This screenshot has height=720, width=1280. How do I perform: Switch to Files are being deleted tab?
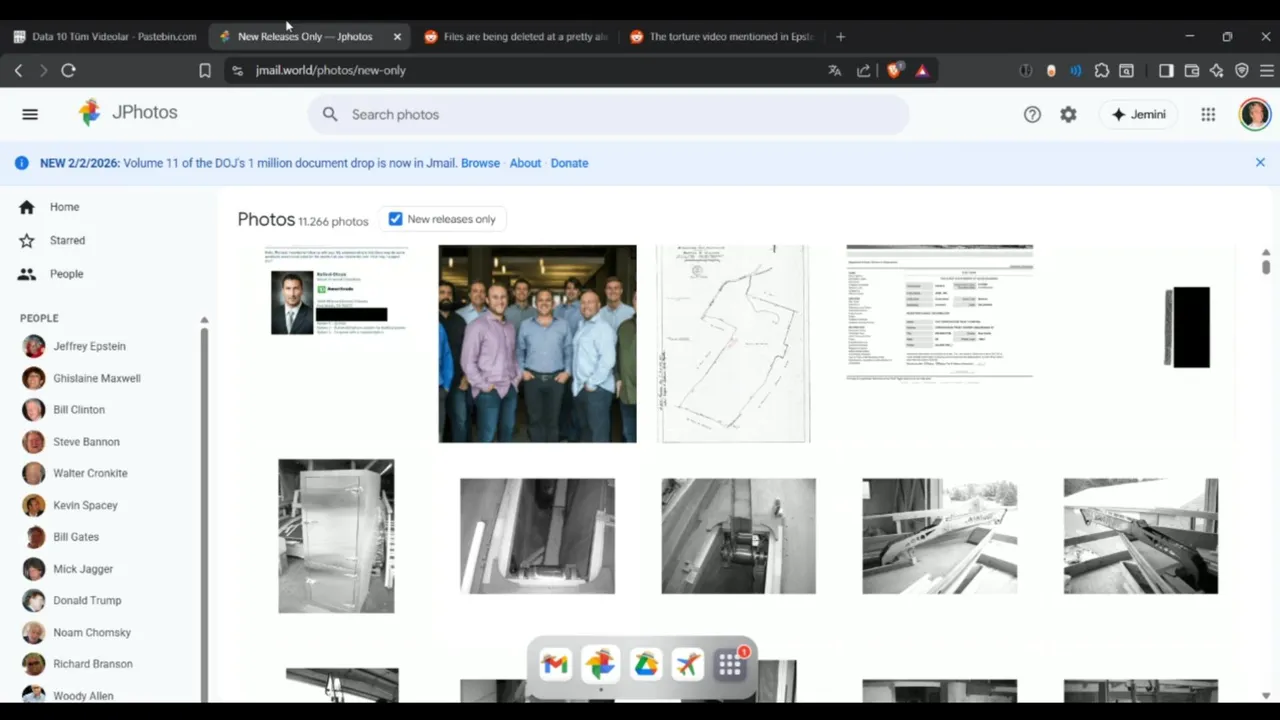[516, 36]
